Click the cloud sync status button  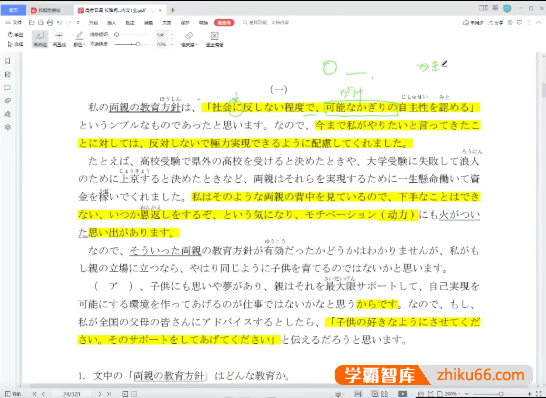pos(473,23)
